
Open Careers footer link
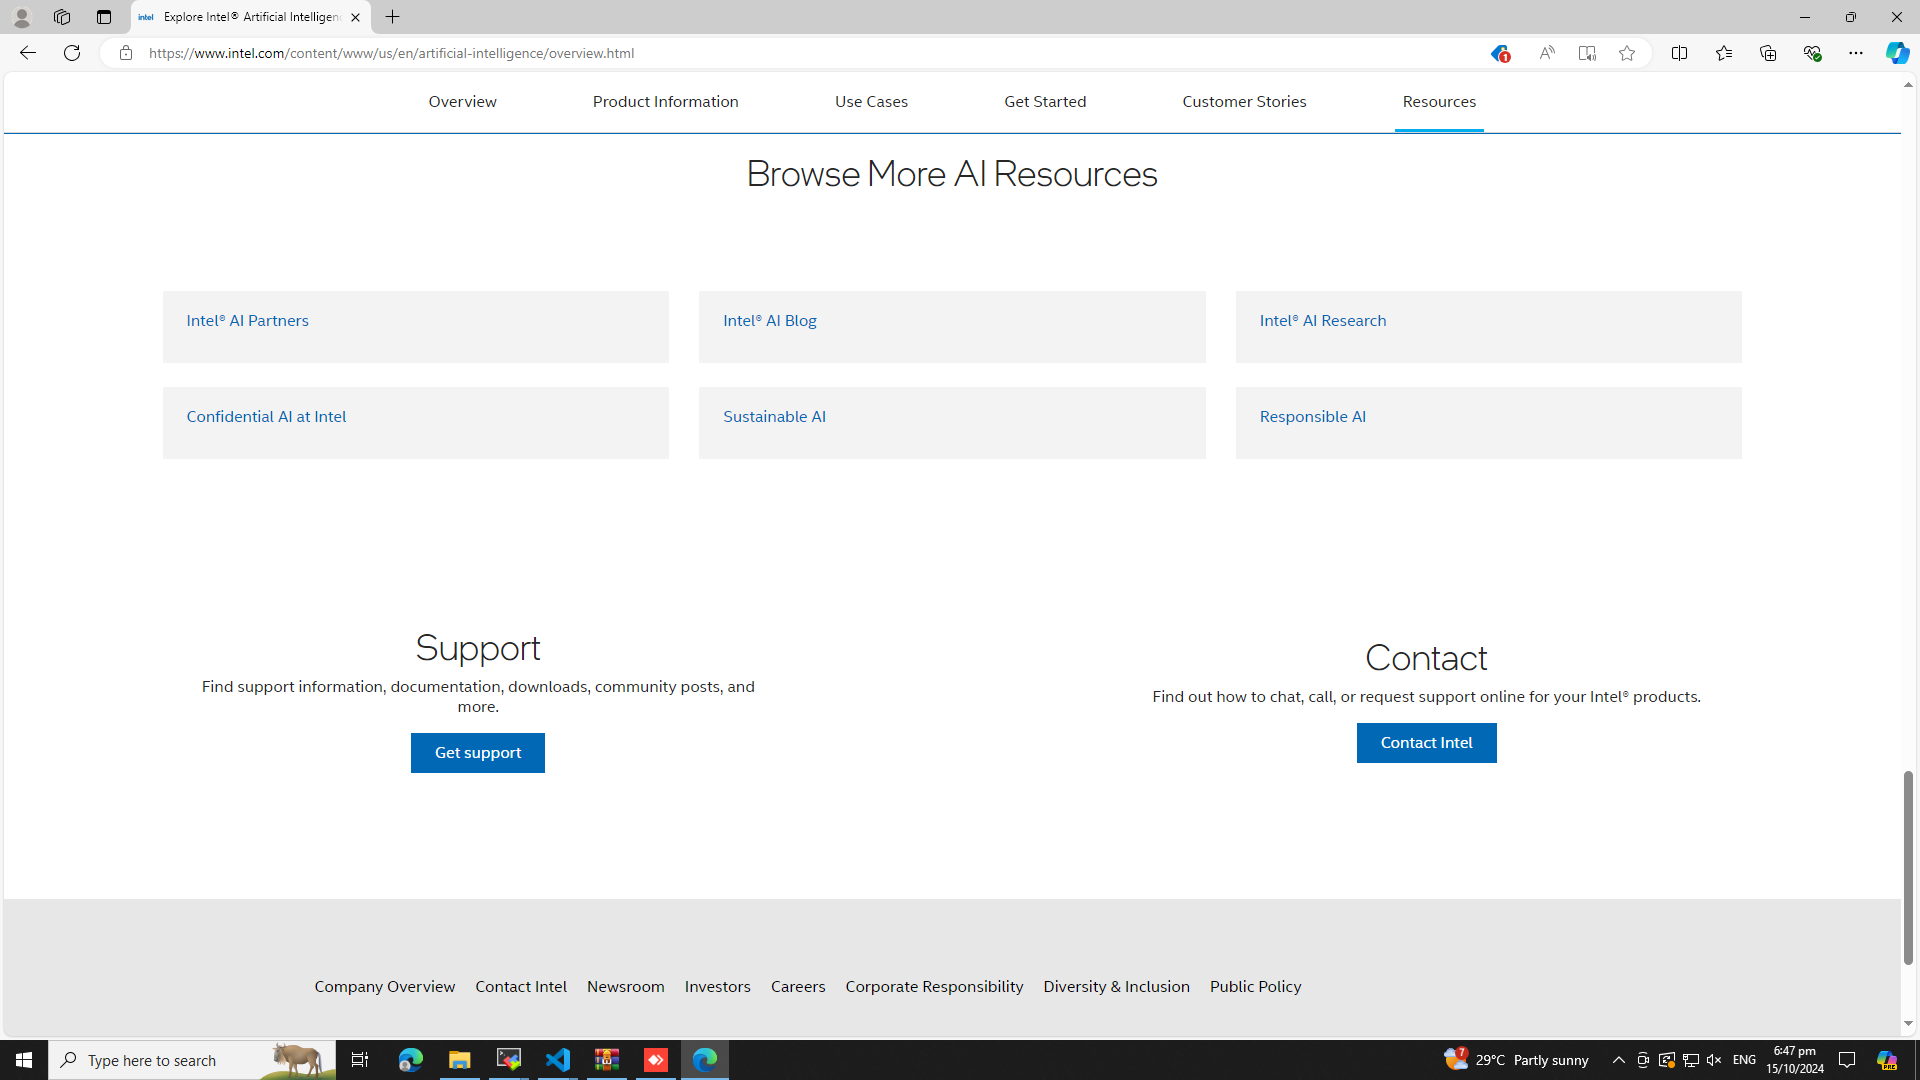tap(798, 986)
